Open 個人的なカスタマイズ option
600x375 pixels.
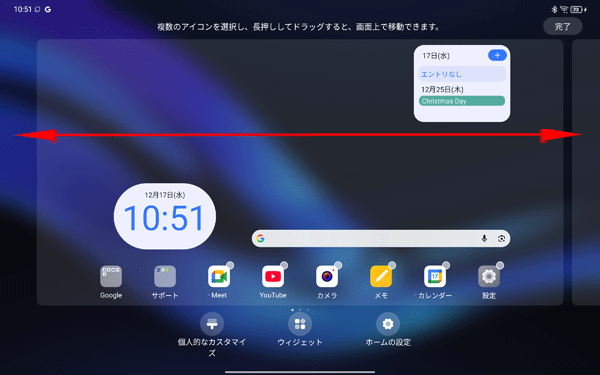click(x=212, y=324)
